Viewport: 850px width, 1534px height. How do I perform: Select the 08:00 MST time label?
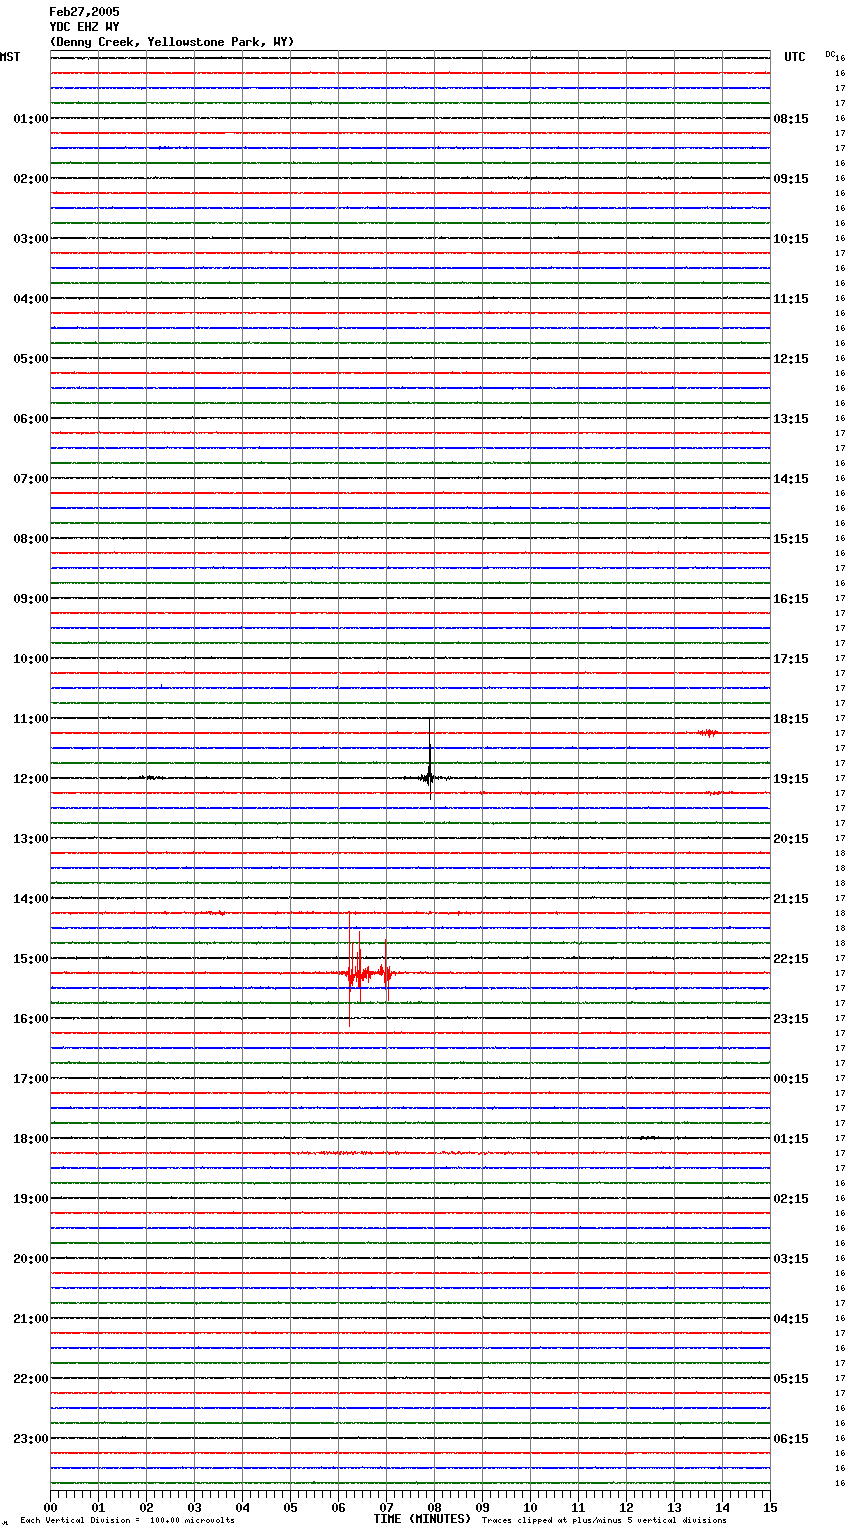[31, 539]
